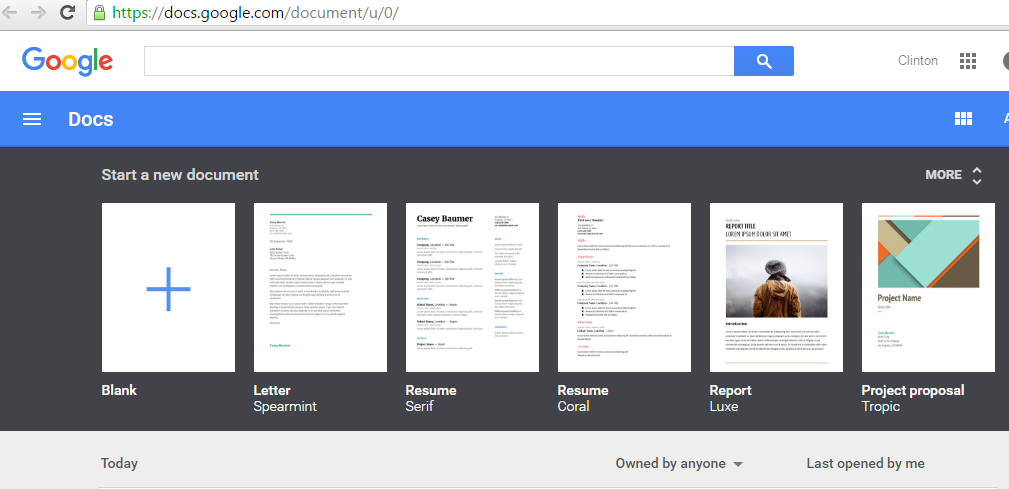Click the Google search input field

pyautogui.click(x=439, y=61)
